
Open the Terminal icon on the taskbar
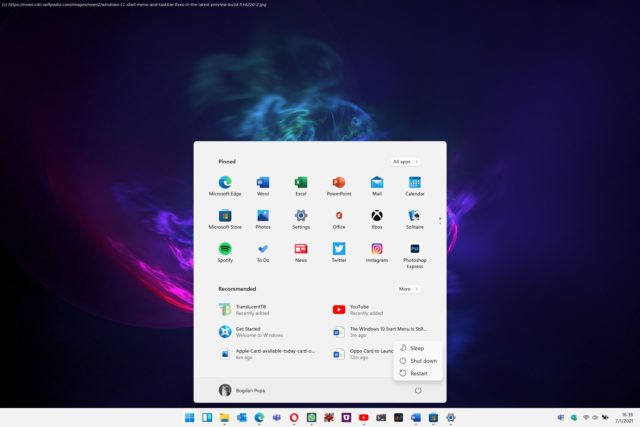(381, 418)
